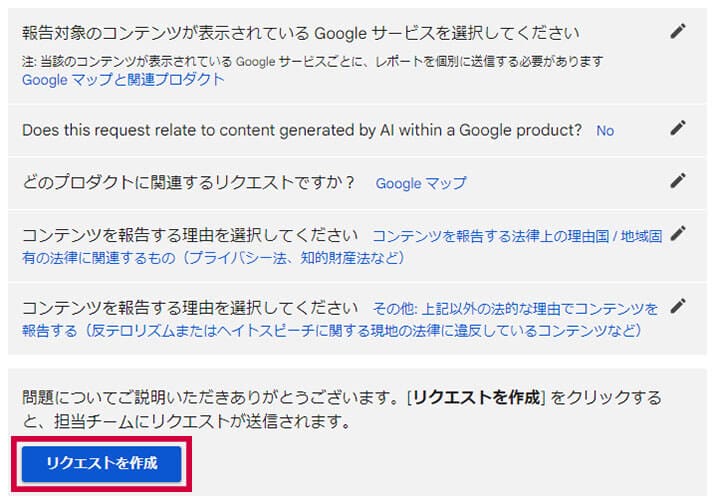Click the コンテンツを報告する法律上の理由 answer text

point(516,237)
